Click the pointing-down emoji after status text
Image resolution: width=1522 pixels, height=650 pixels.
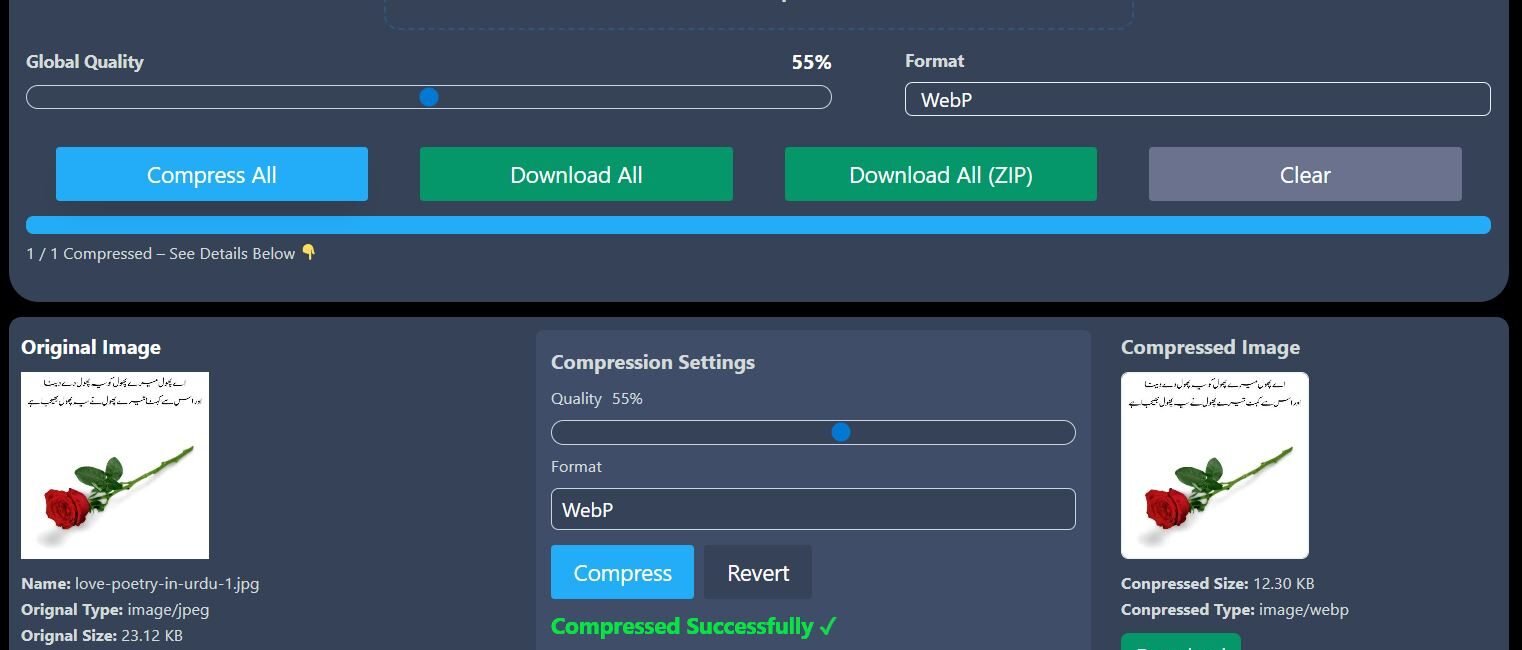[309, 253]
